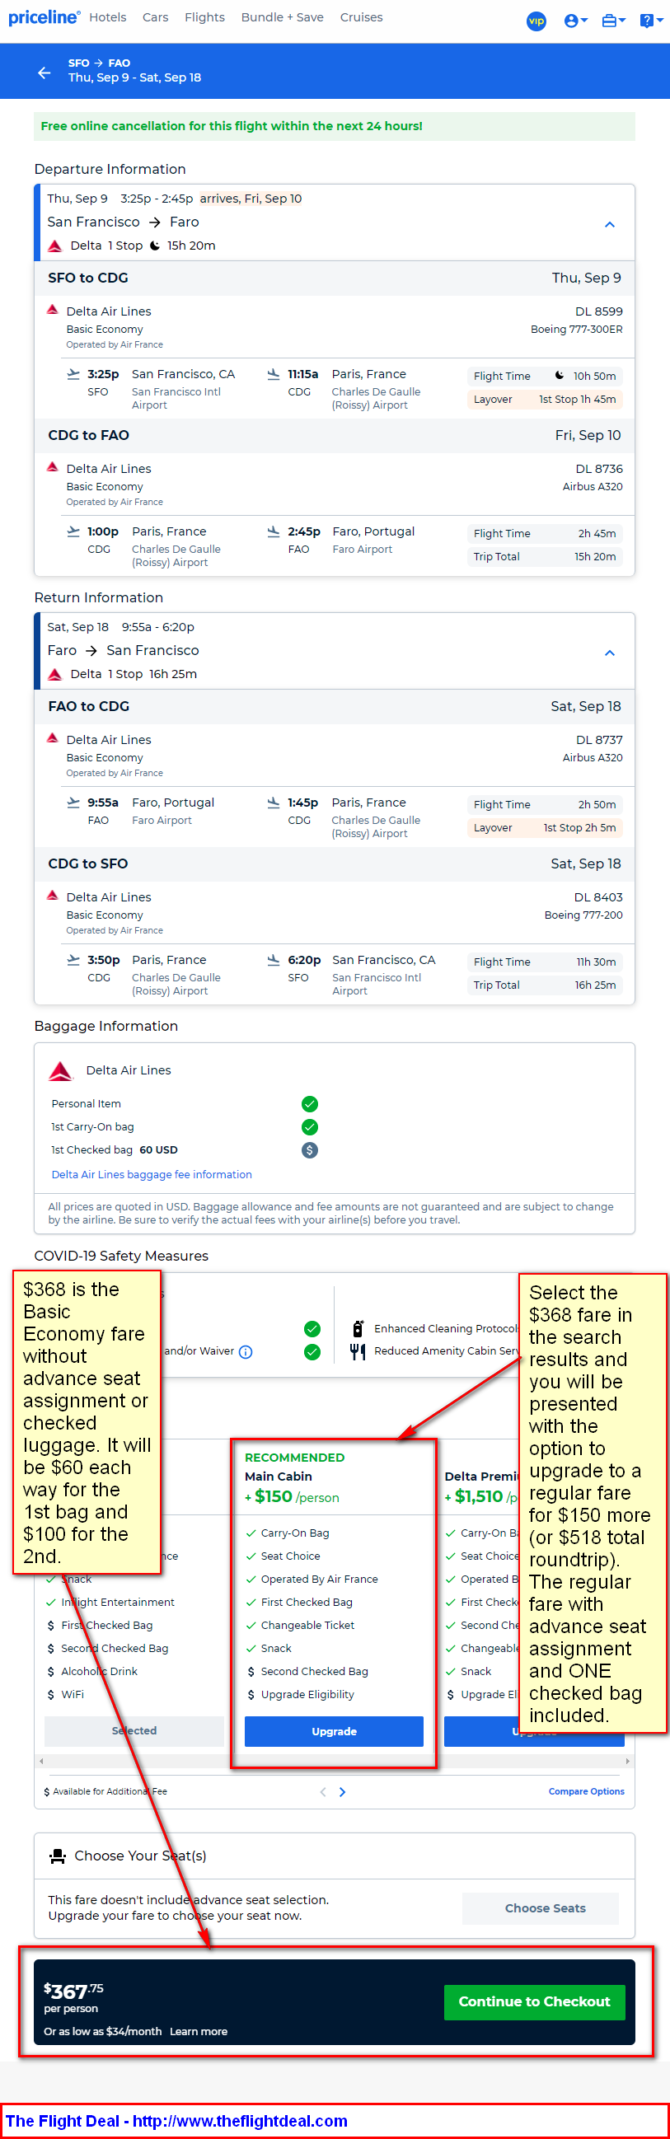Collapse the San Francisco to Faro departure details

tap(610, 224)
